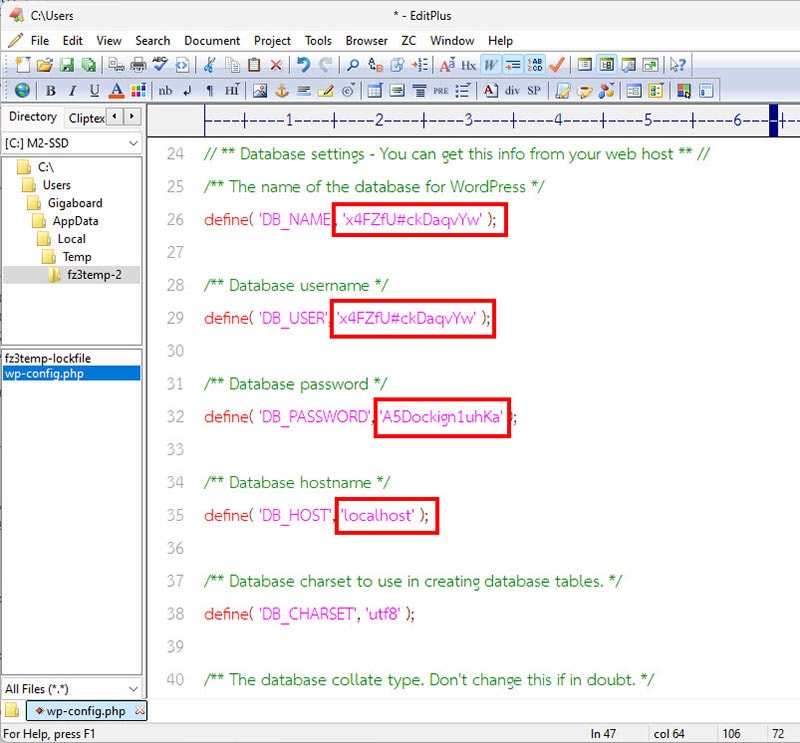Viewport: 800px width, 743px height.
Task: Click the Open file folder icon
Action: (x=45, y=65)
